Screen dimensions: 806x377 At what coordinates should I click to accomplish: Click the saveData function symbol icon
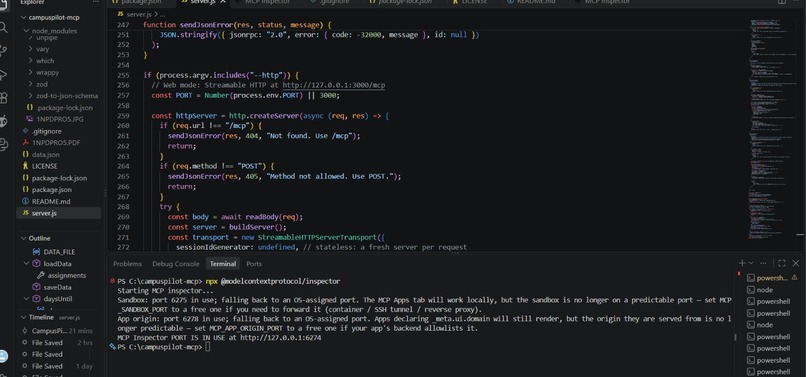tap(36, 287)
